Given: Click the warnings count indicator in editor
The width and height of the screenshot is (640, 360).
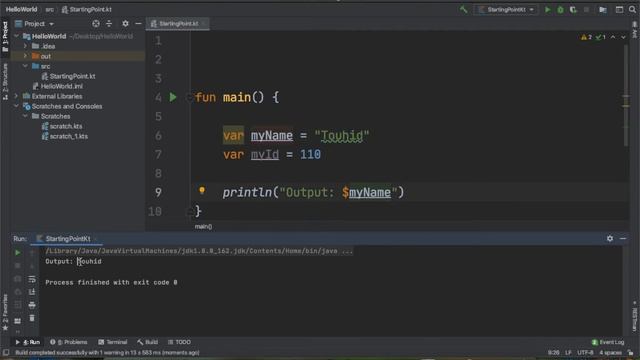Looking at the screenshot, I should coord(586,37).
